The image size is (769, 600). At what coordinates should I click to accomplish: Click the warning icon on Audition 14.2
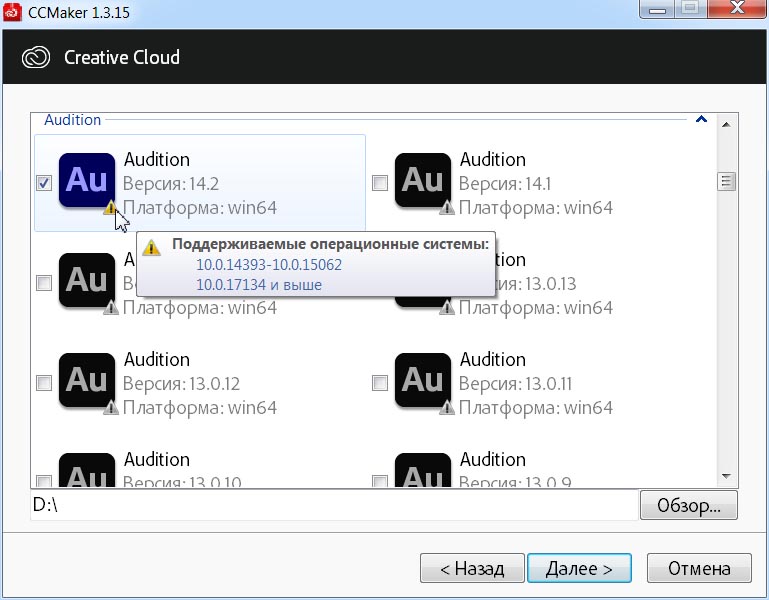pyautogui.click(x=110, y=208)
